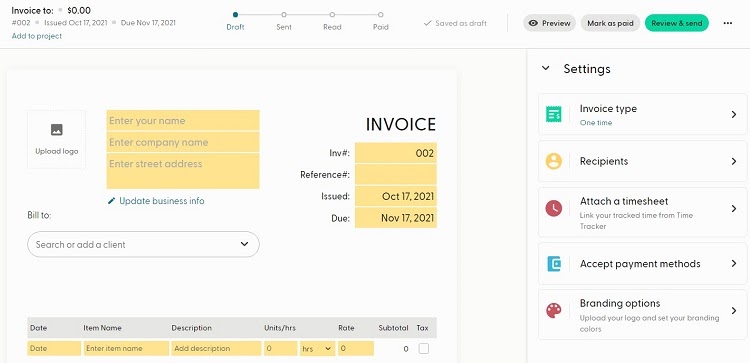750x363 pixels.
Task: Click the Enter item name field
Action: [x=126, y=349]
